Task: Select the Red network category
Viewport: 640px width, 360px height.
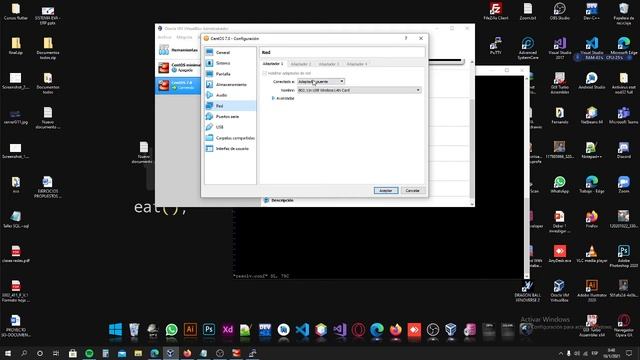Action: point(230,106)
